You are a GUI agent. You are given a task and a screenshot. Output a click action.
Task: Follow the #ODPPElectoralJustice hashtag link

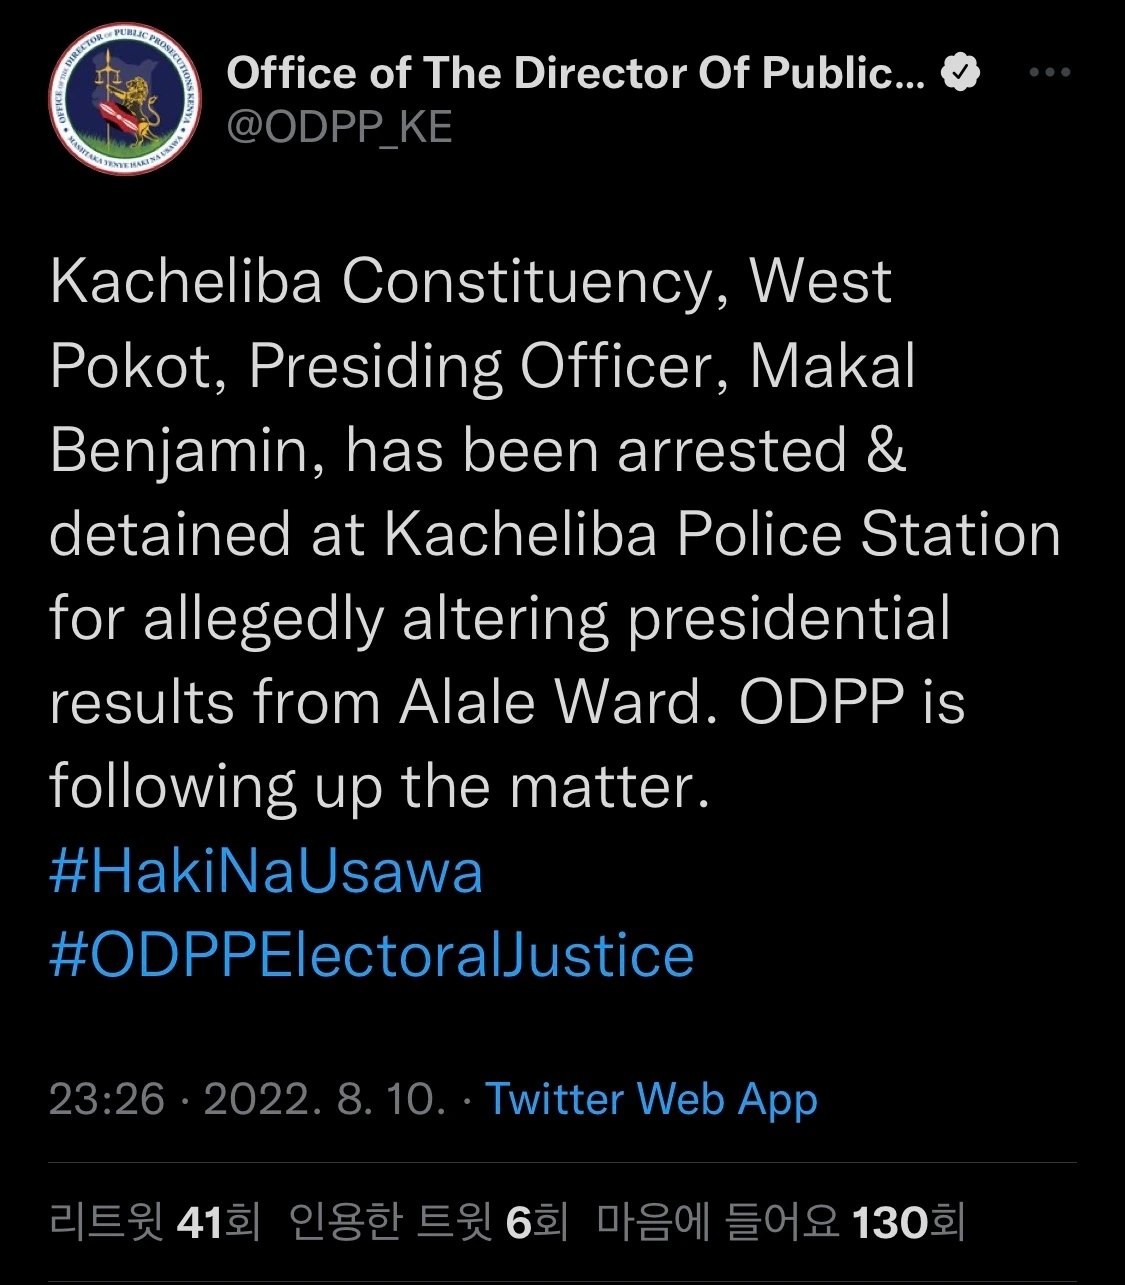[371, 955]
